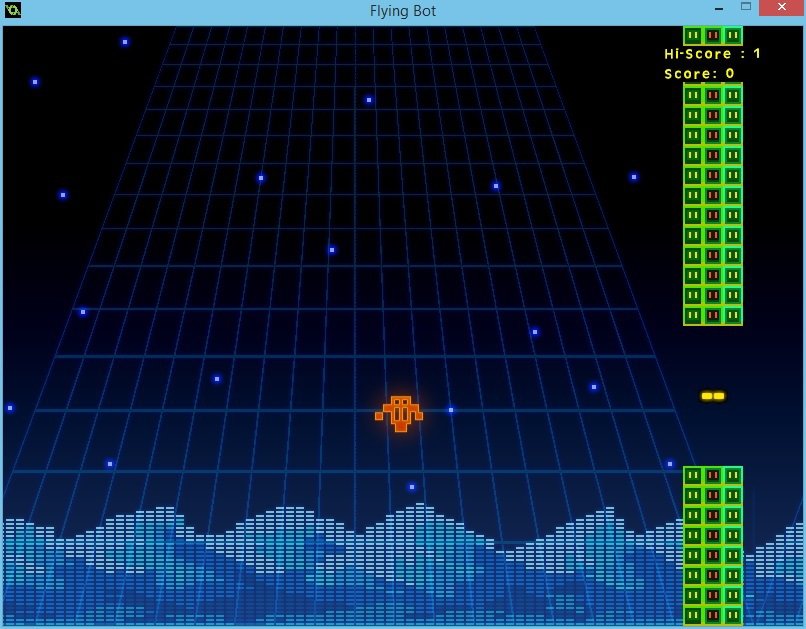The image size is (806, 629).
Task: Click the blue star just below the robot
Action: tap(412, 487)
